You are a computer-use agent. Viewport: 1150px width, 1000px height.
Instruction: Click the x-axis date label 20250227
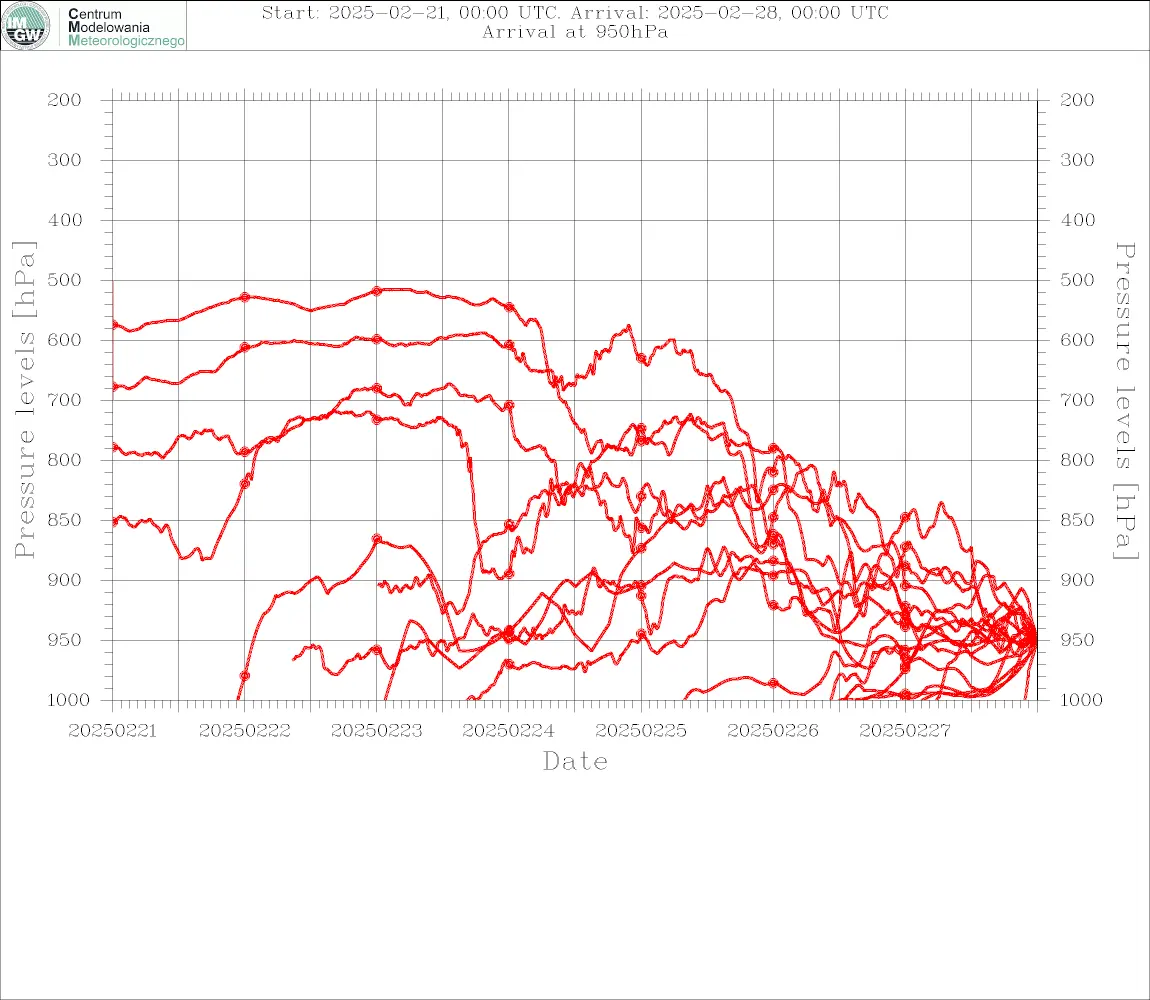coord(905,731)
